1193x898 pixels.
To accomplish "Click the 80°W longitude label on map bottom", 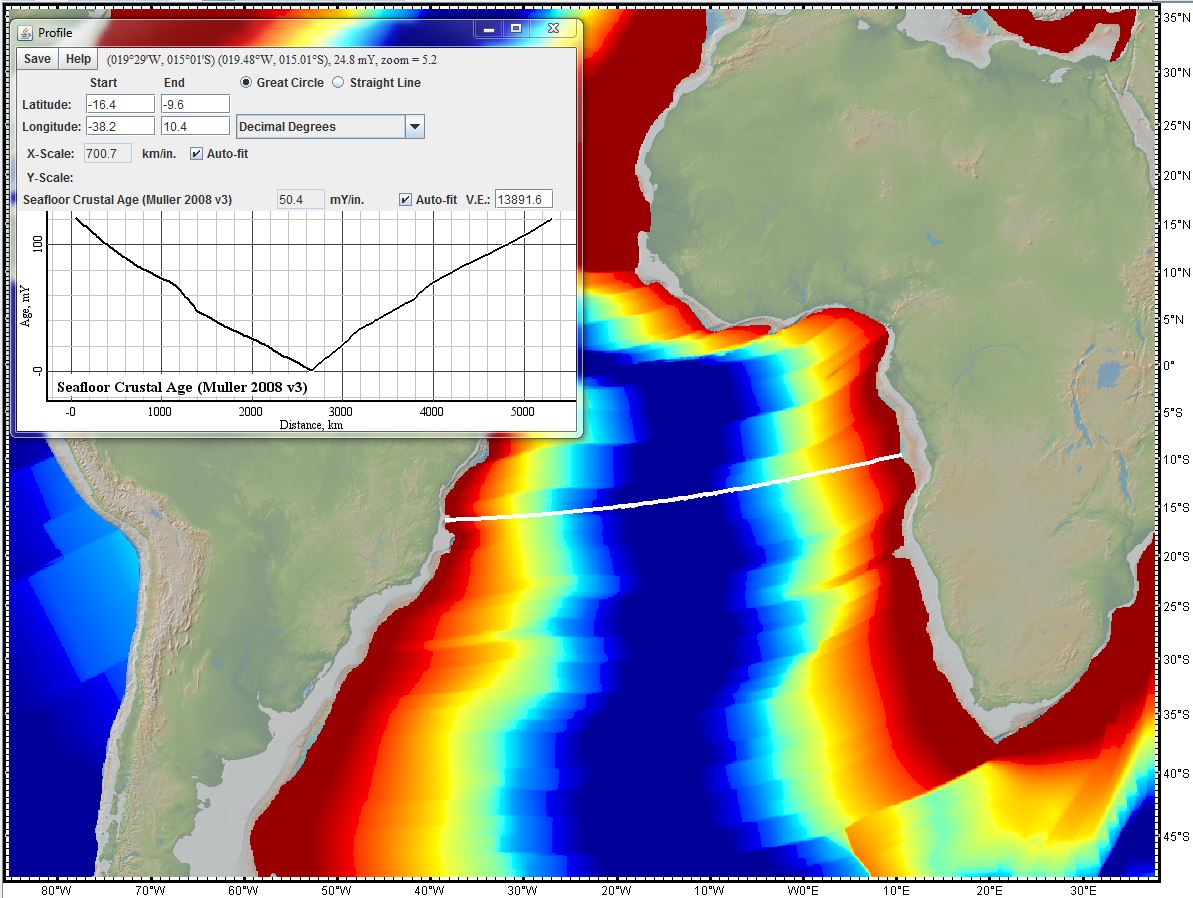I will point(56,890).
